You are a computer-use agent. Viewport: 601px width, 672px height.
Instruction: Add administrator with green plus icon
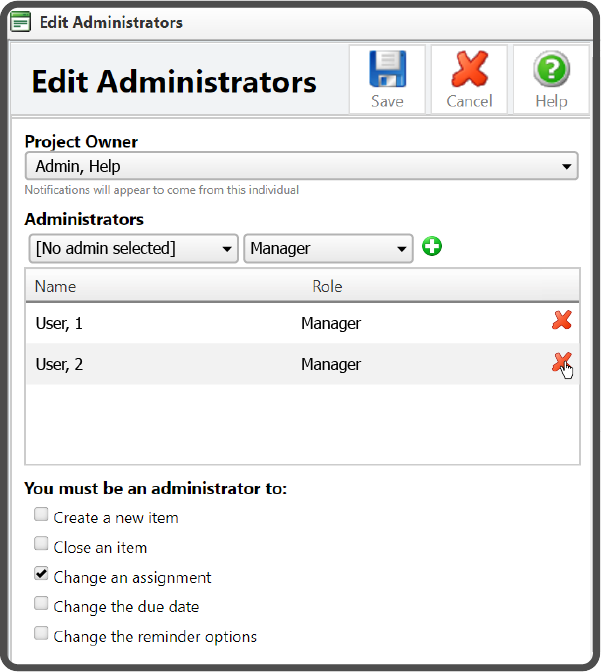pos(431,247)
